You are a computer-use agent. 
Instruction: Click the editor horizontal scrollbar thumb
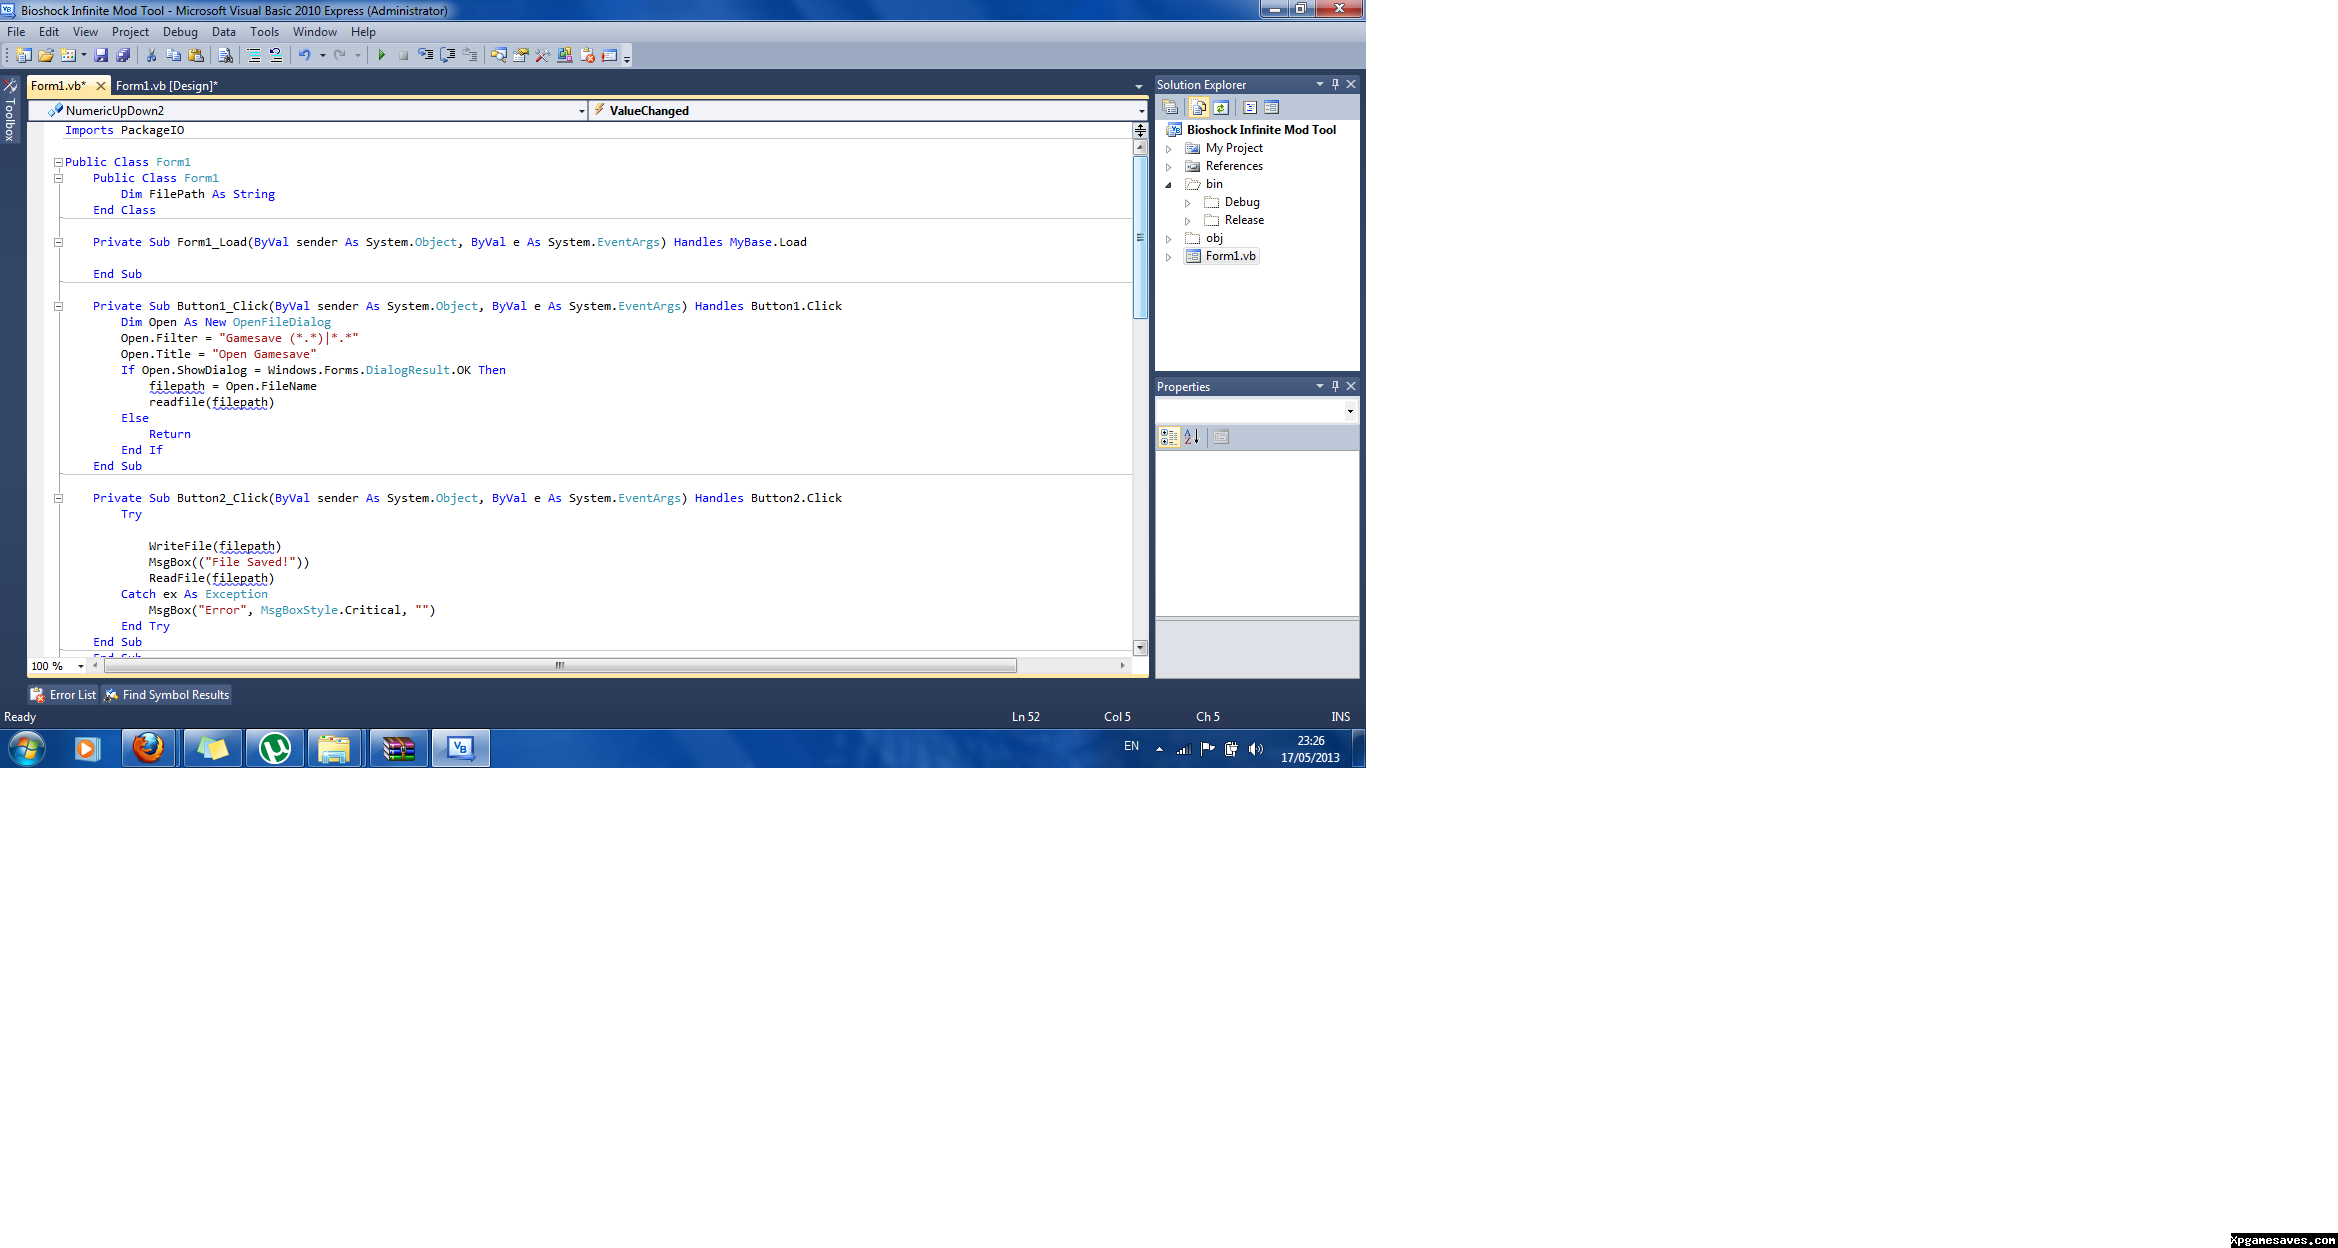(x=559, y=665)
